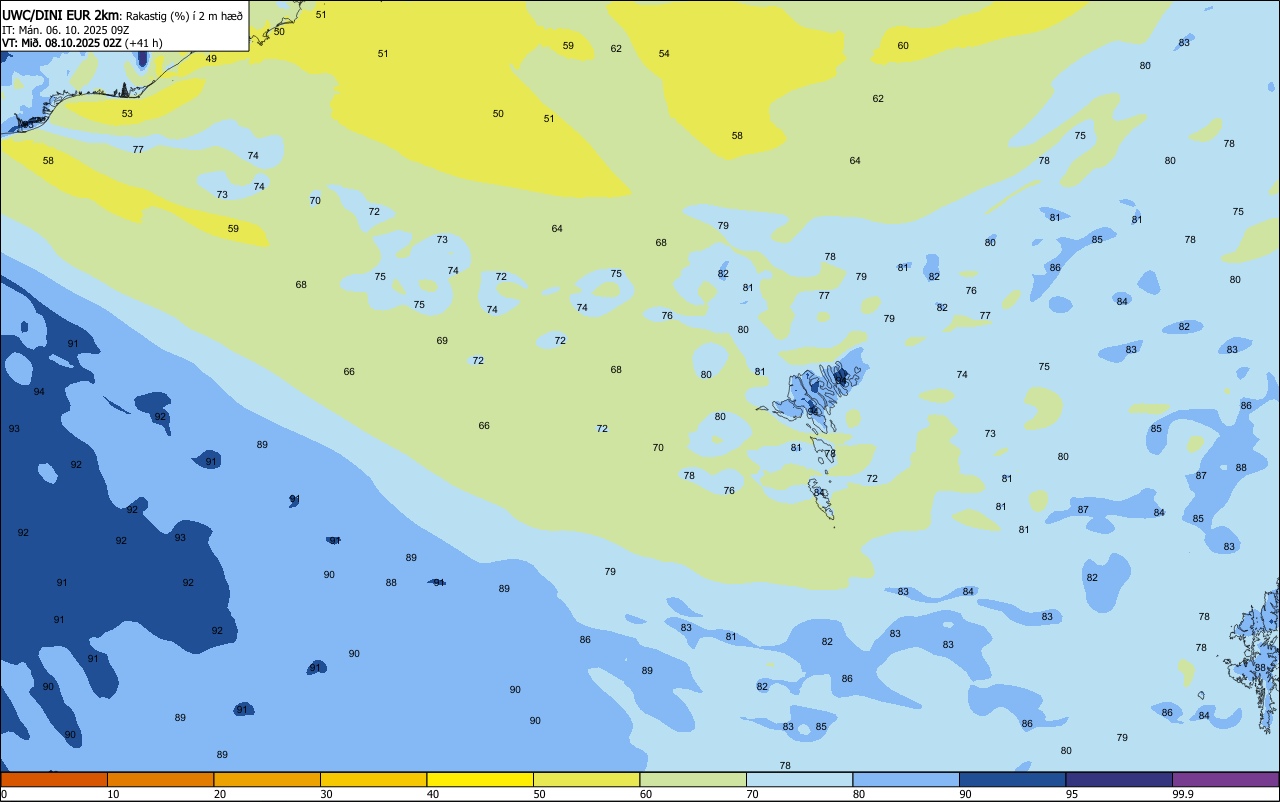Click the '94' value in the dark blue area

[39, 392]
